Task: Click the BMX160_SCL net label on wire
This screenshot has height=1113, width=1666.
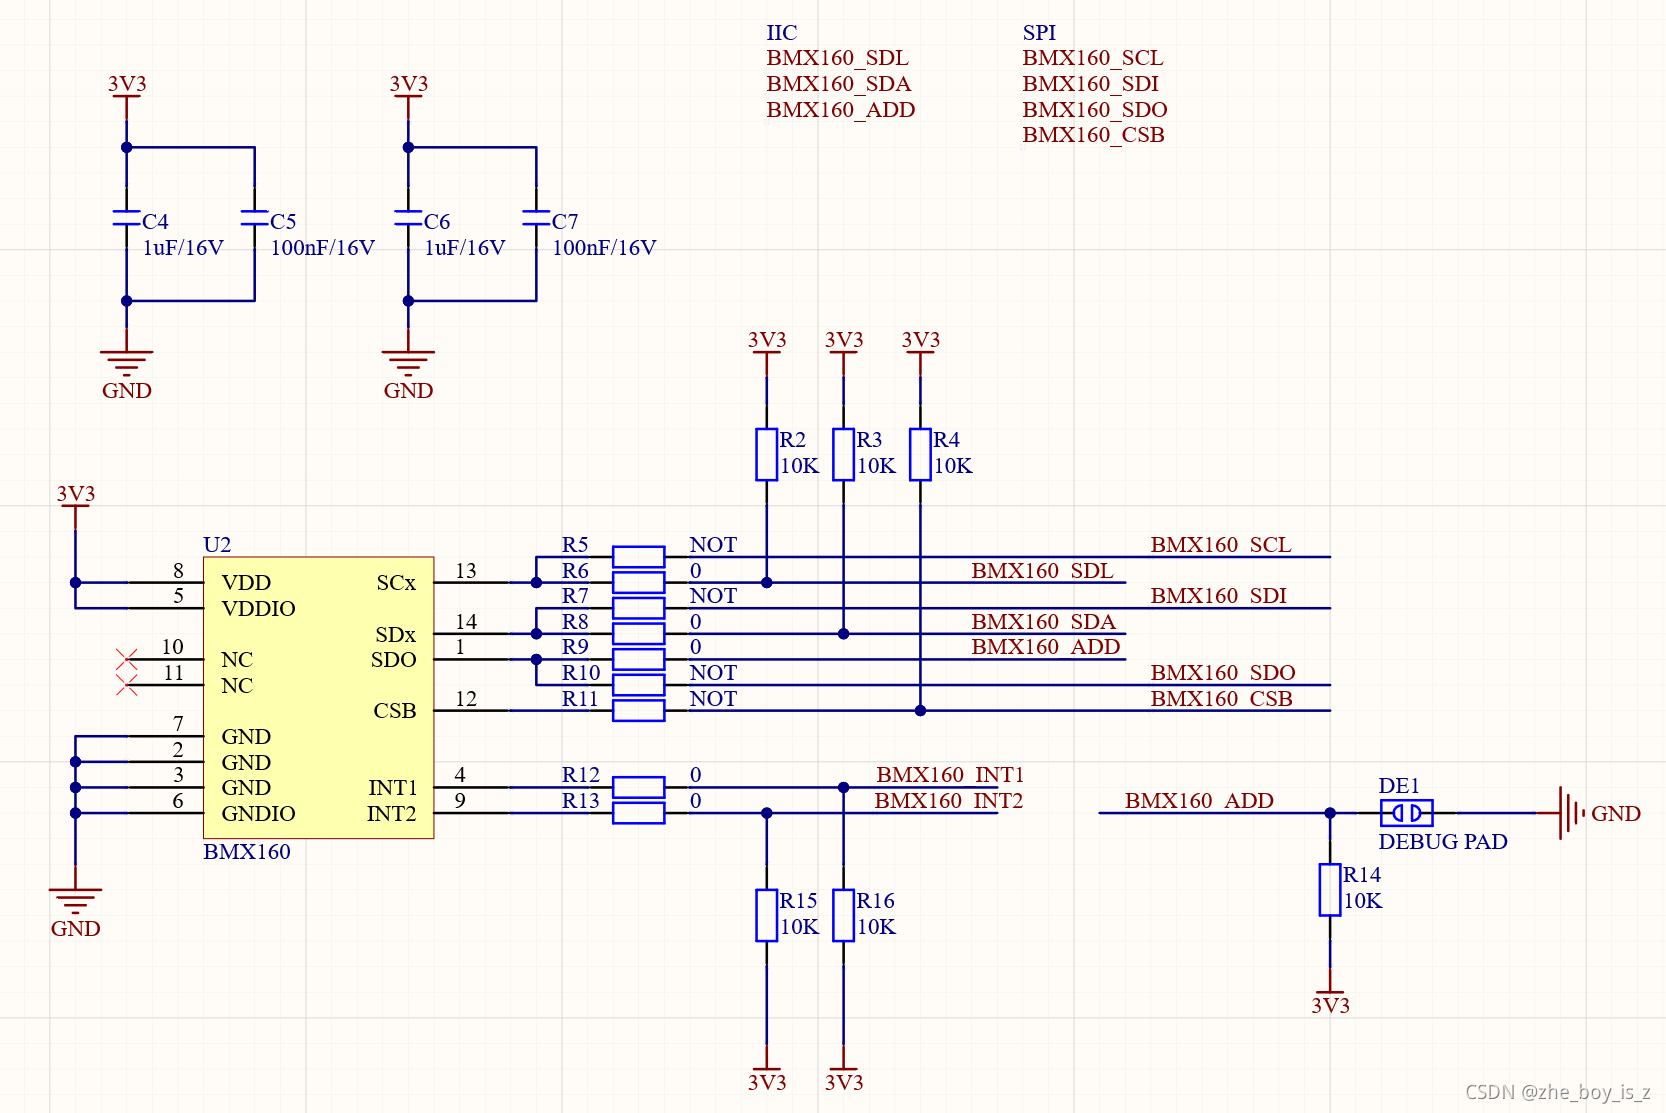Action: pyautogui.click(x=1220, y=545)
